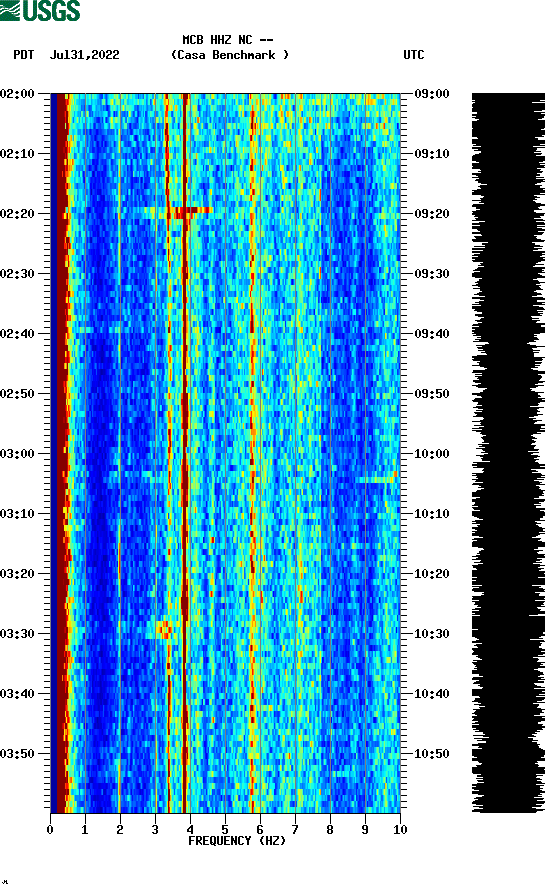This screenshot has width=552, height=893.
Task: Click frequency axis tick label '7'
Action: coord(295,830)
